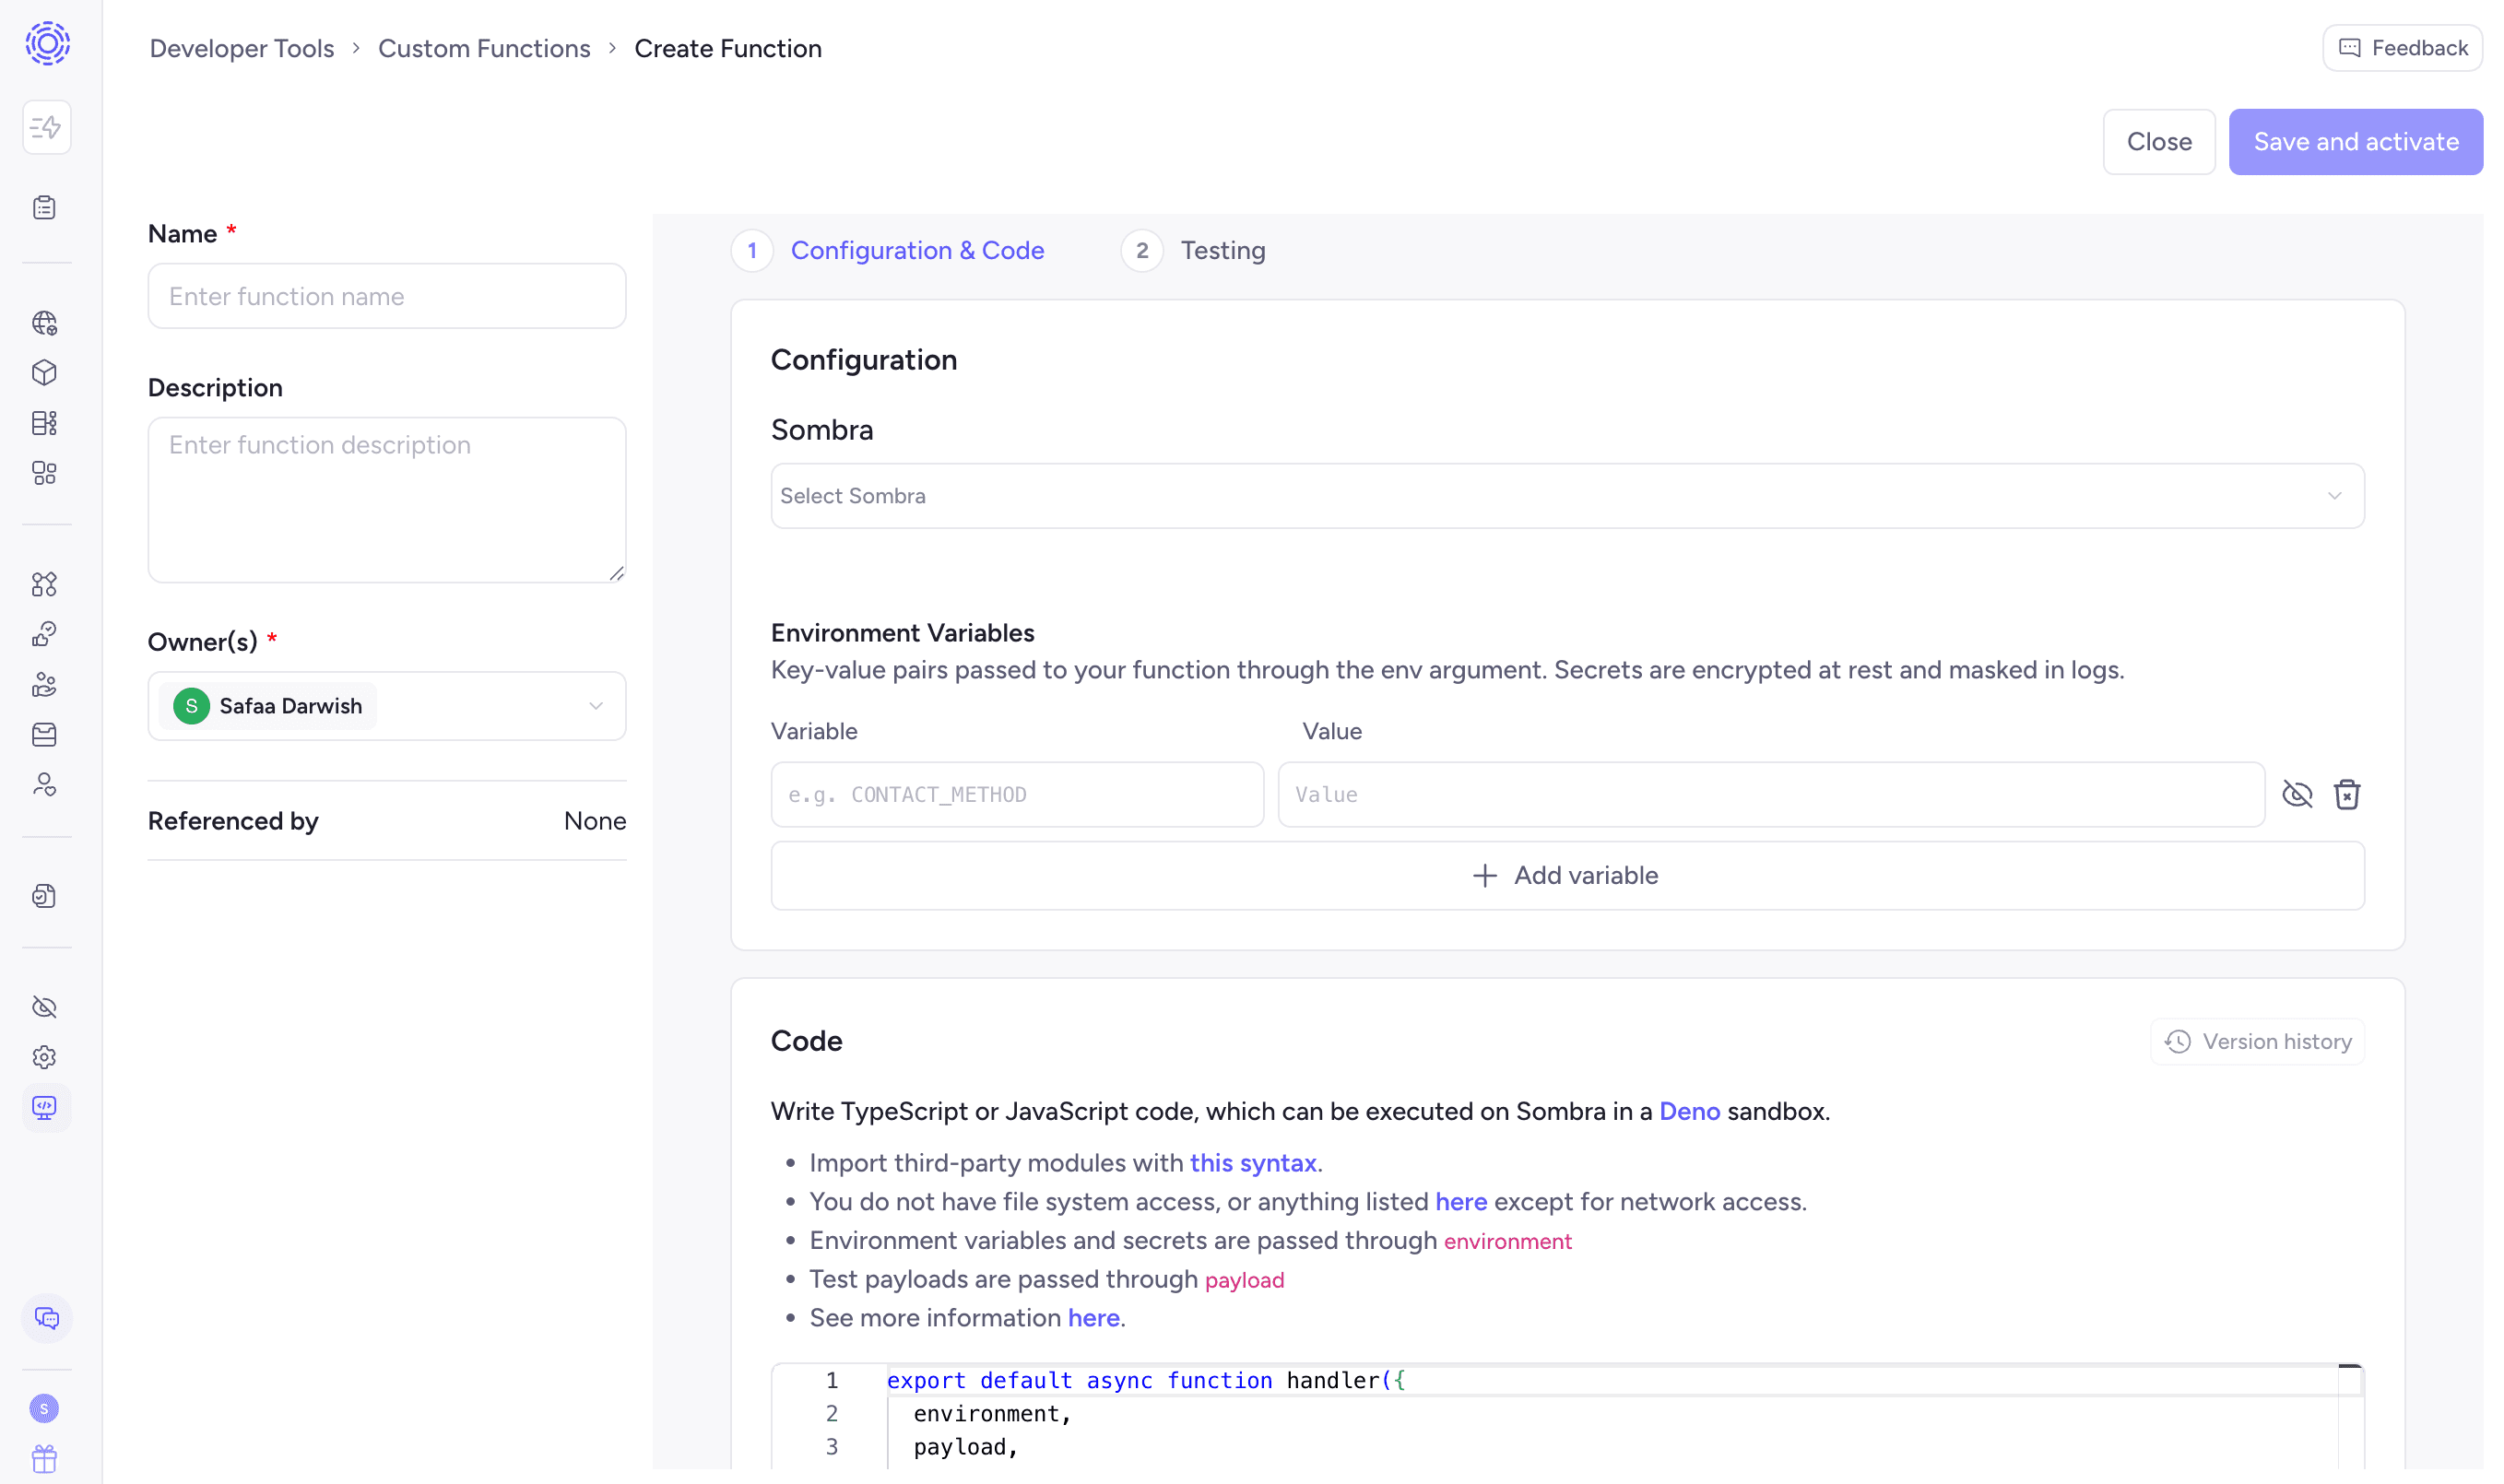Open the gift box icon in sidebar
The image size is (2504, 1484).
point(45,1459)
